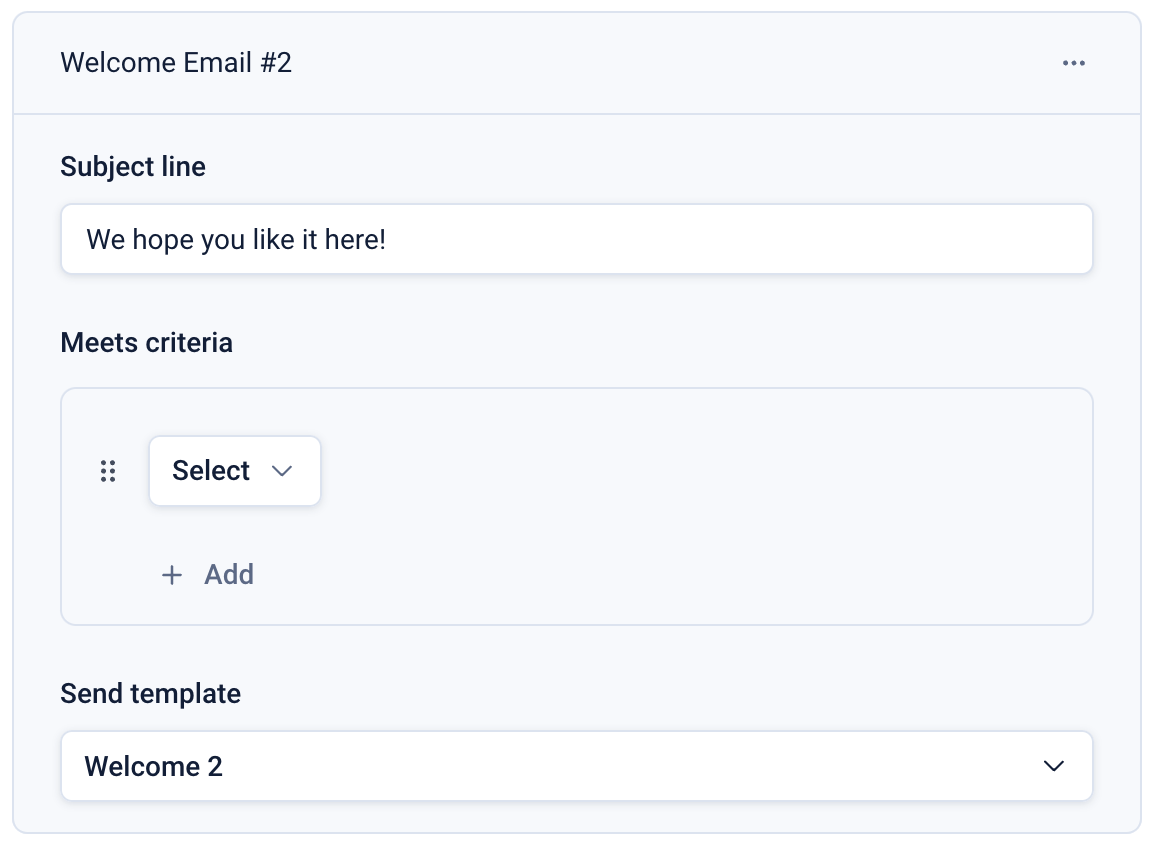Open the three-dot more options menu
The width and height of the screenshot is (1154, 844).
pyautogui.click(x=1074, y=64)
